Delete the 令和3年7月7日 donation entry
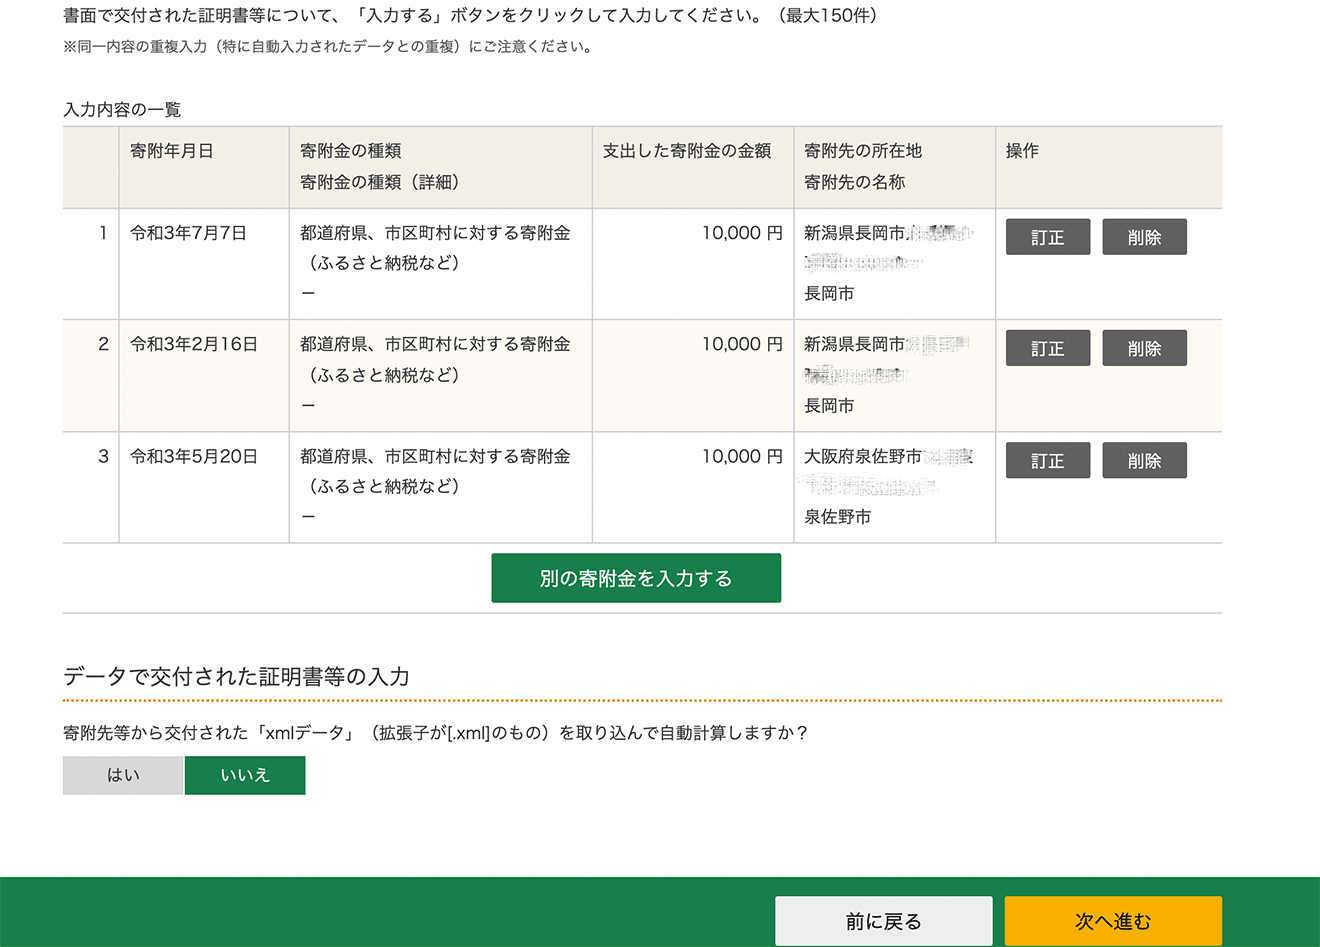Screen dimensions: 1320x947 pos(1144,237)
